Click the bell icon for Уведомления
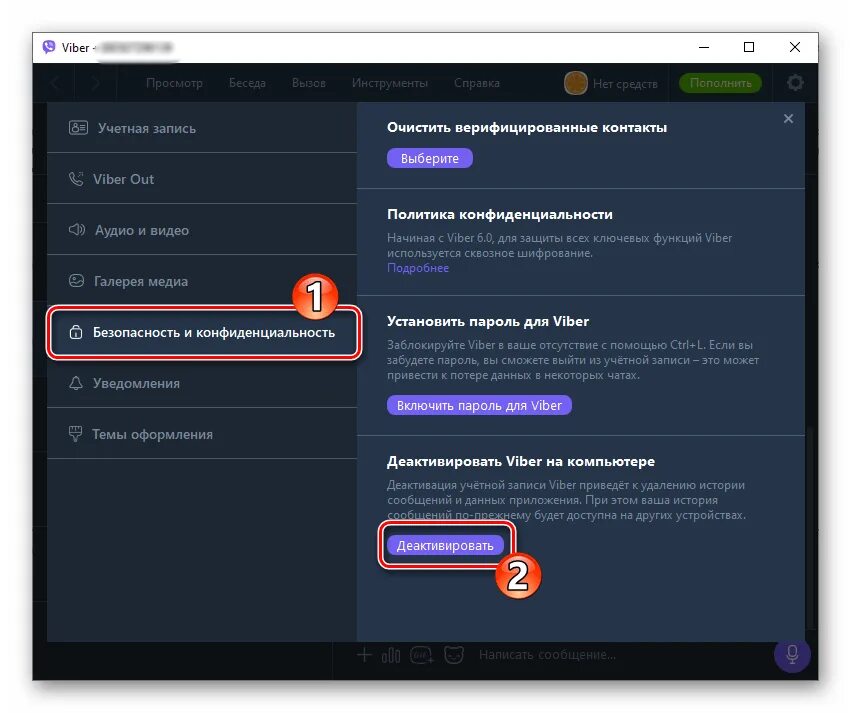The image size is (851, 713). [76, 383]
